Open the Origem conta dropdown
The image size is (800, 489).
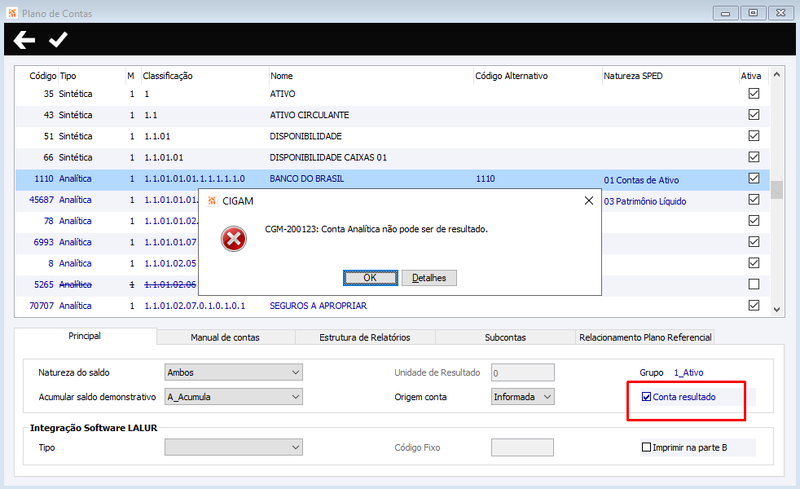[x=523, y=397]
